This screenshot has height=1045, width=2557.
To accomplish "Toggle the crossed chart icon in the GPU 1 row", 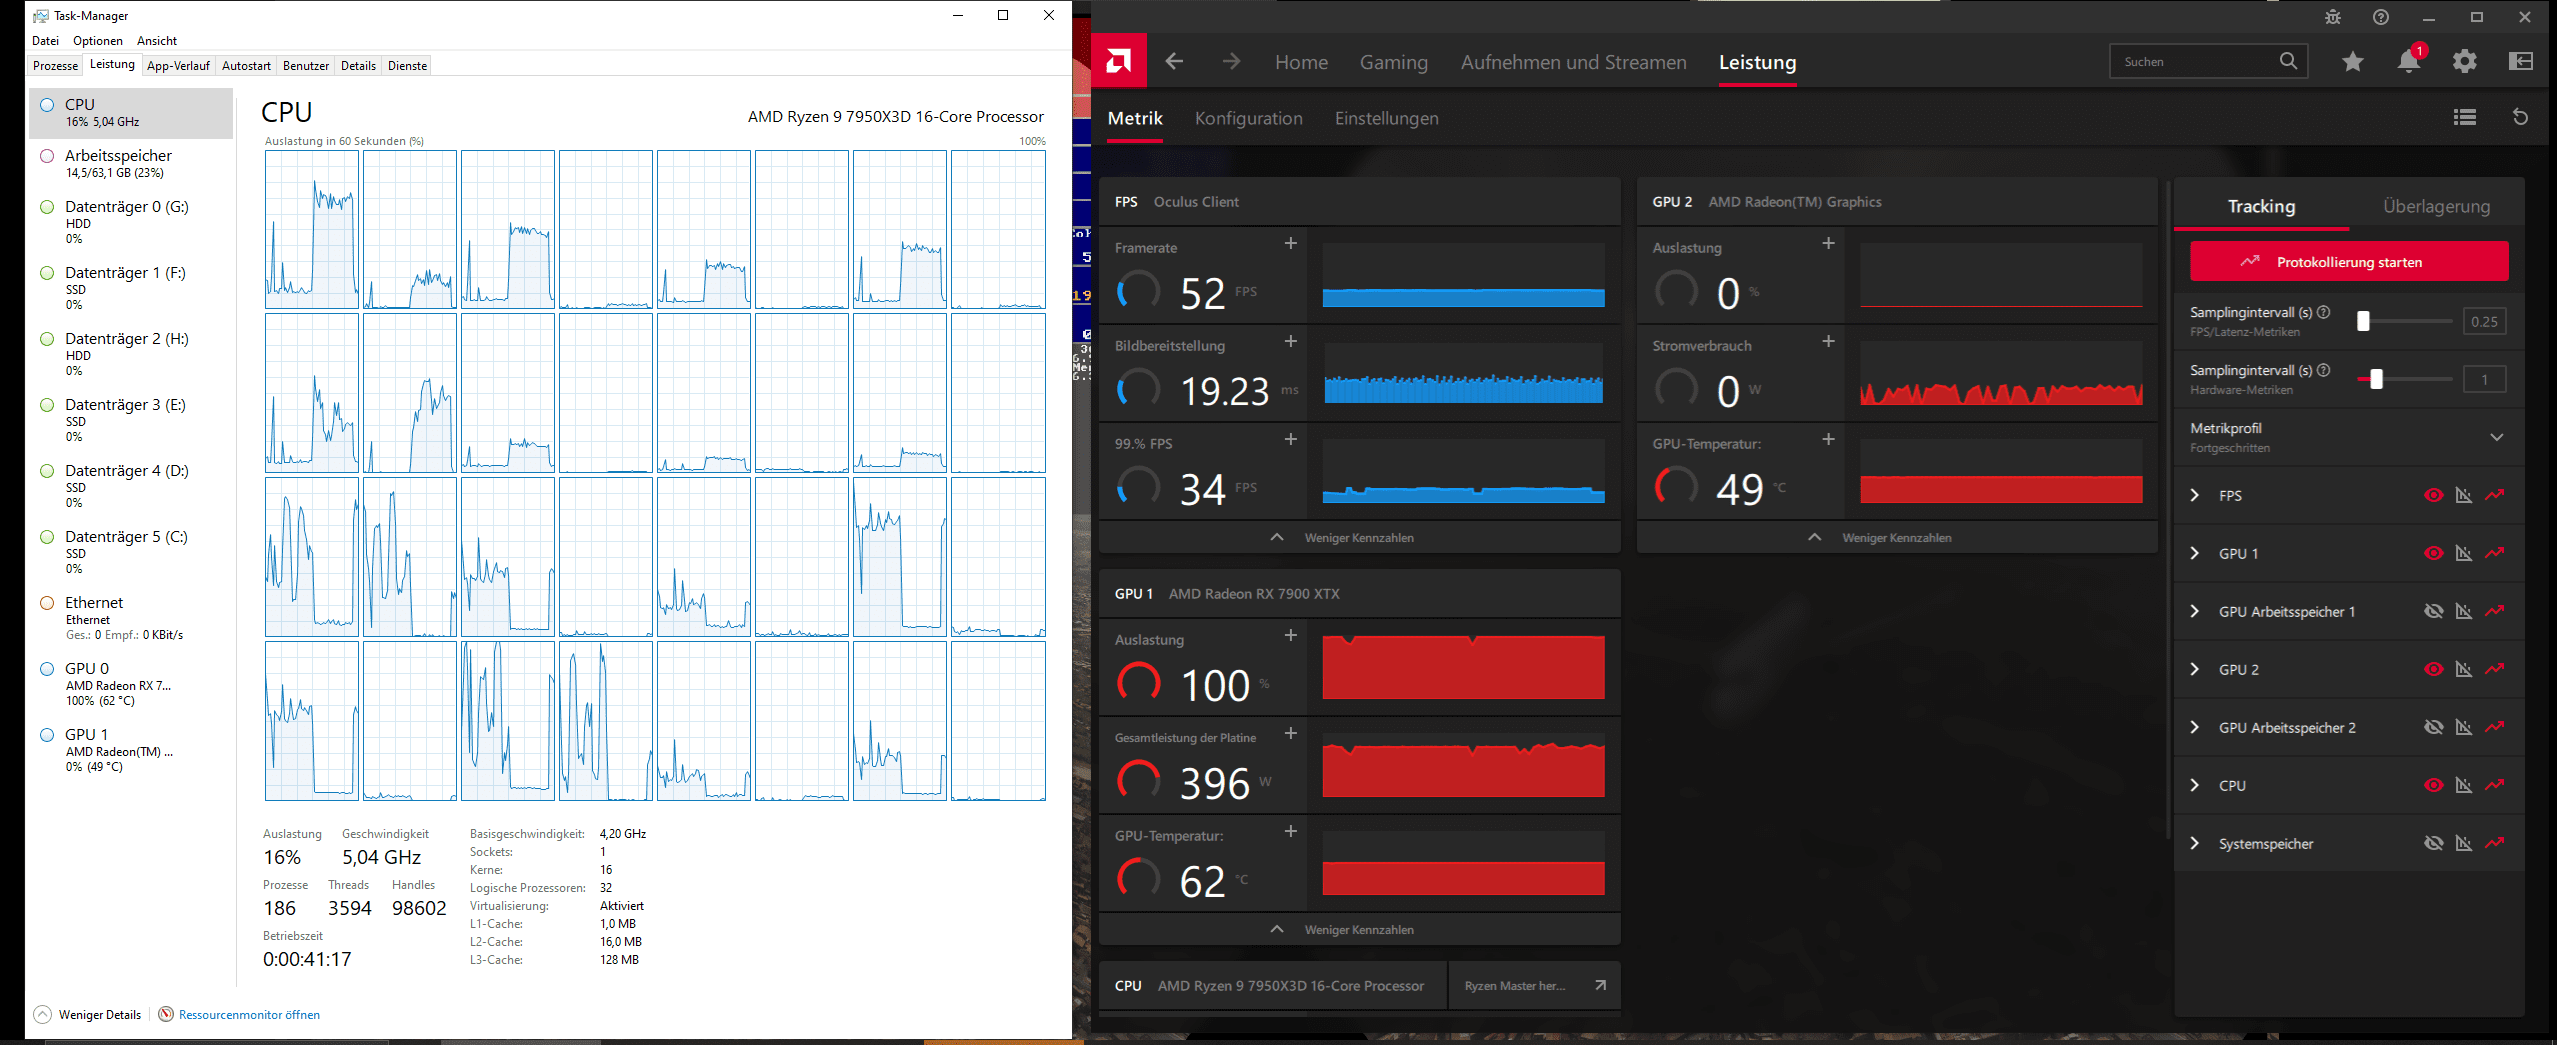I will click(x=2464, y=553).
